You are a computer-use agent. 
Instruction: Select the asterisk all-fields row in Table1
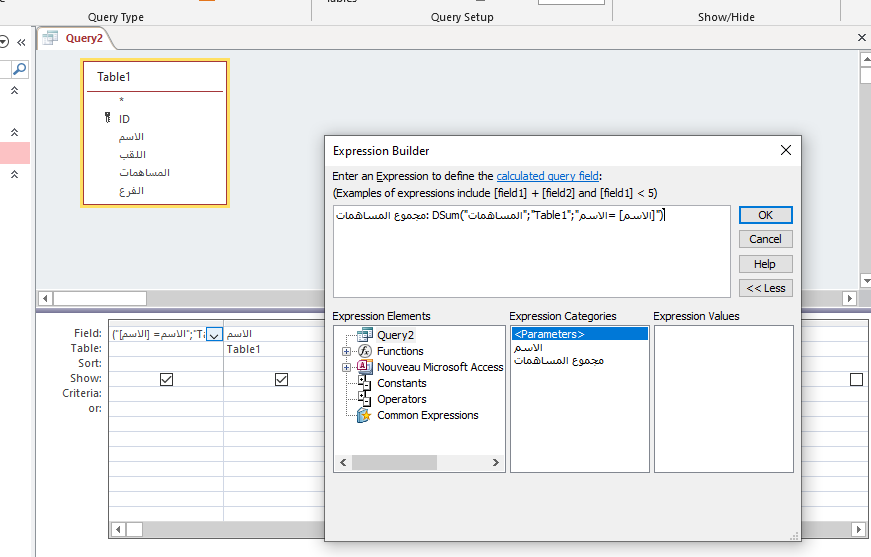121,101
